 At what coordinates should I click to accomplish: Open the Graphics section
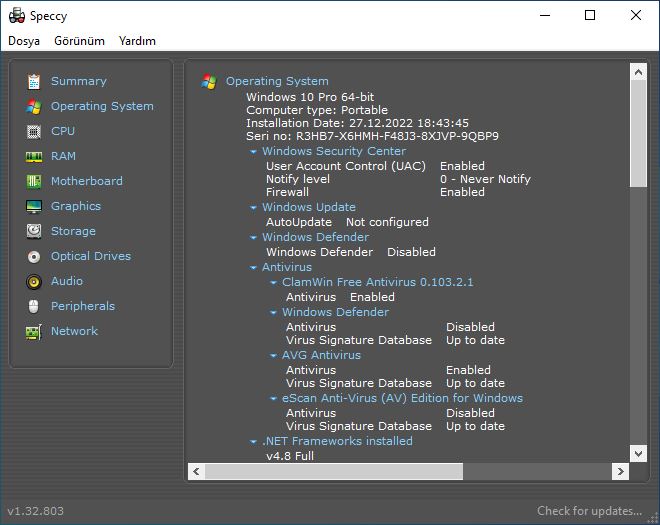click(x=76, y=206)
